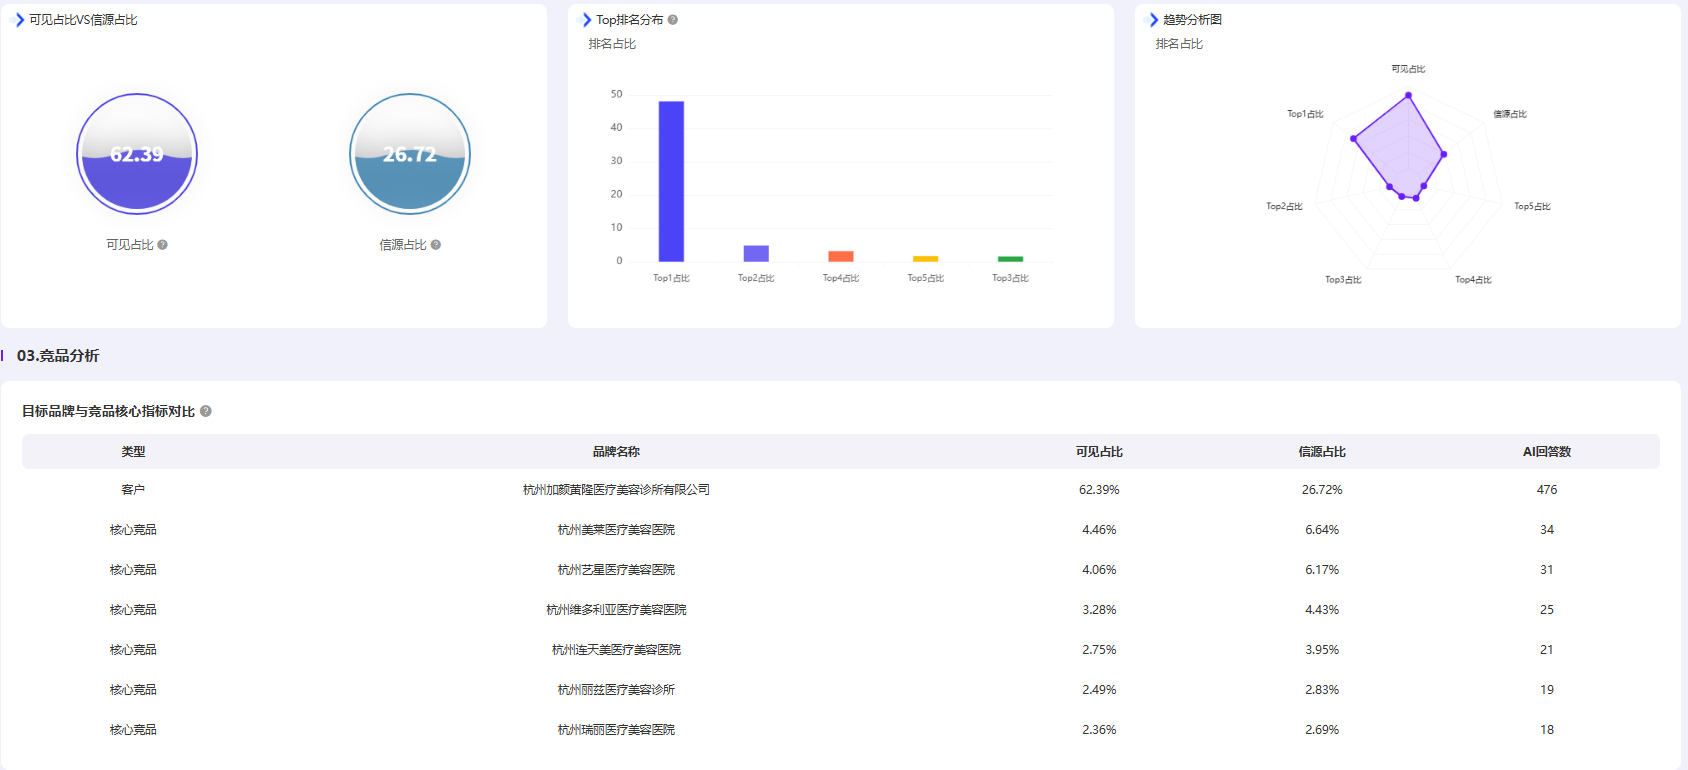Click brand name 杭州艺星医疗美容医院
The height and width of the screenshot is (770, 1688).
(616, 570)
